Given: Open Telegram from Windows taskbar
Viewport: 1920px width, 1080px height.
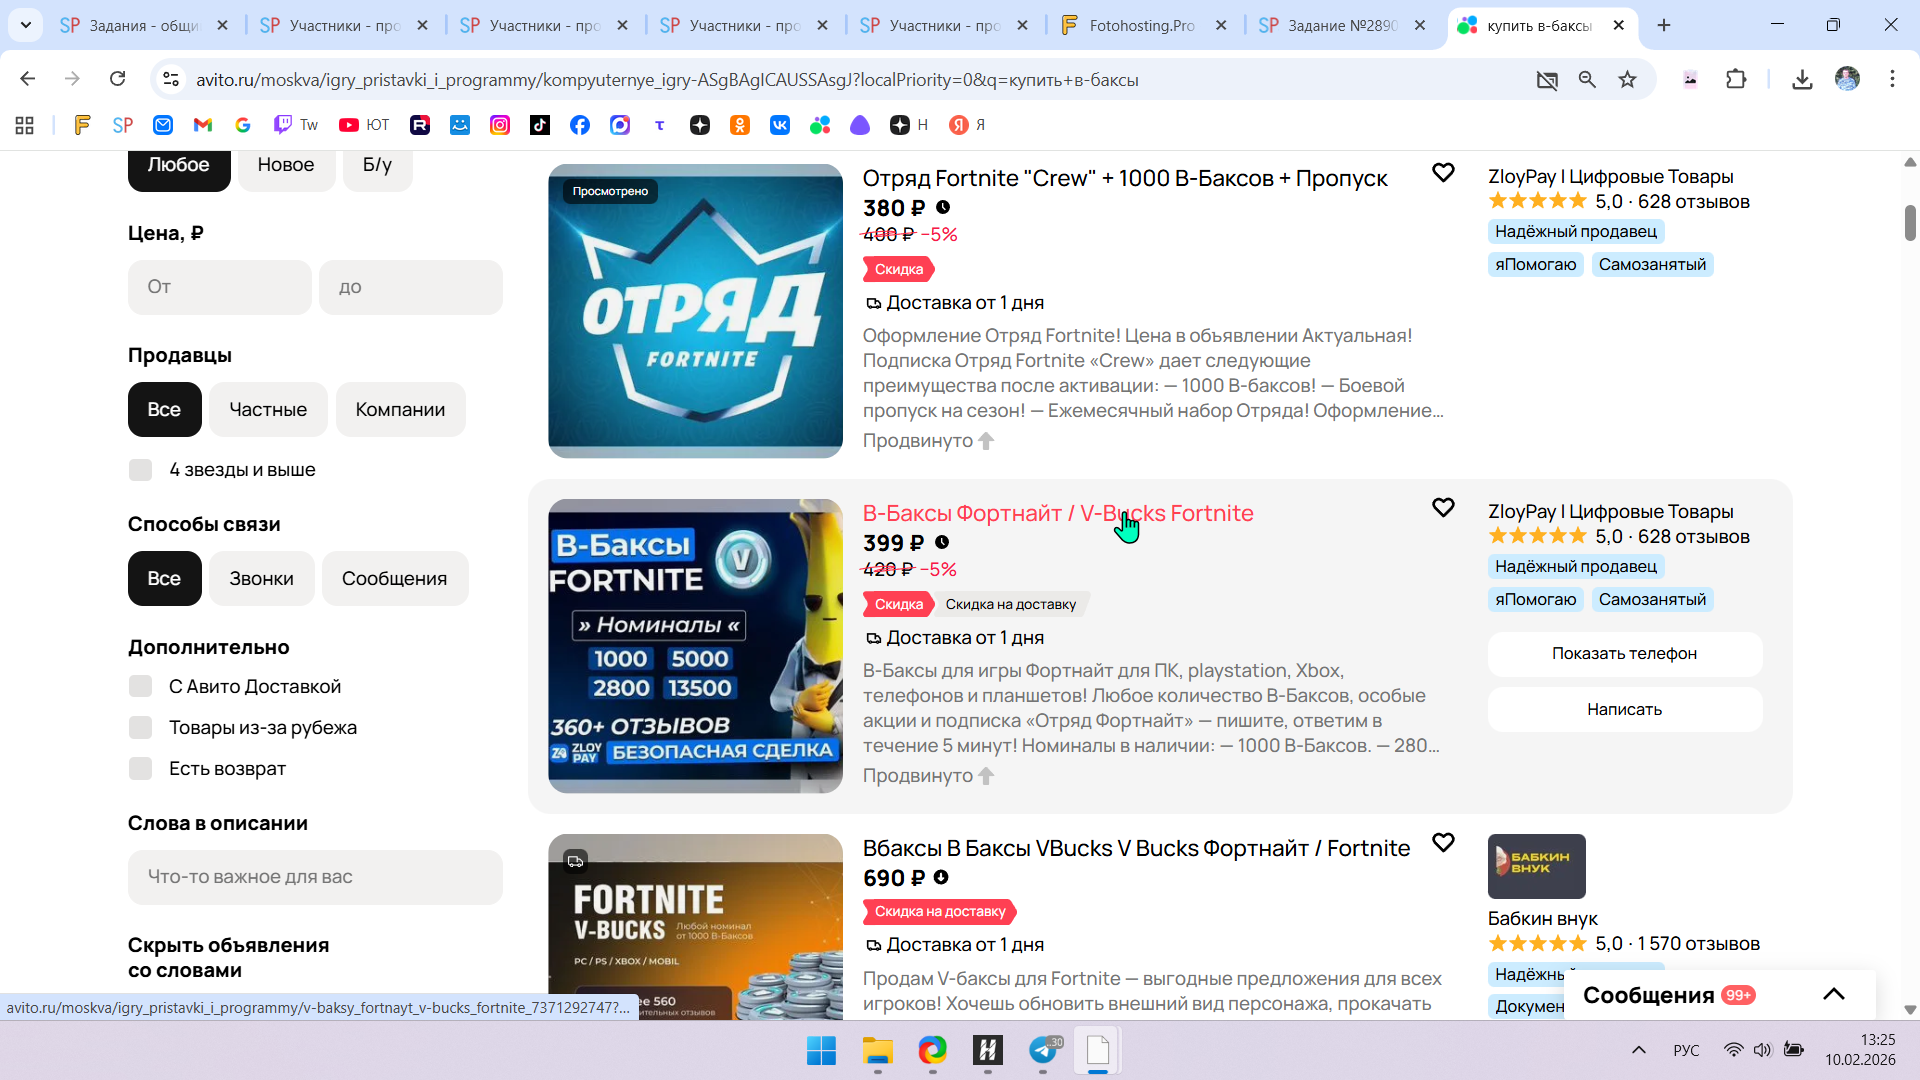Looking at the screenshot, I should click(x=1043, y=1050).
